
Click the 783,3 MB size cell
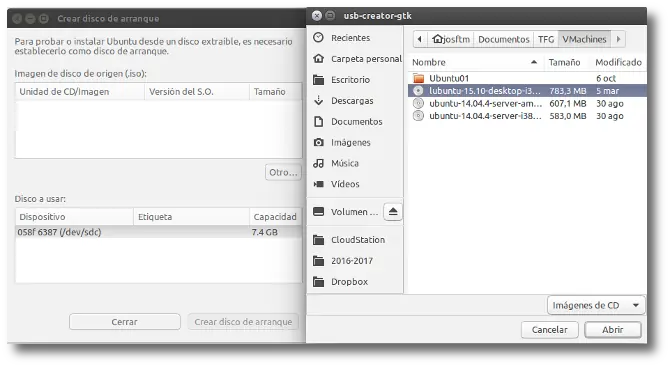coord(568,91)
